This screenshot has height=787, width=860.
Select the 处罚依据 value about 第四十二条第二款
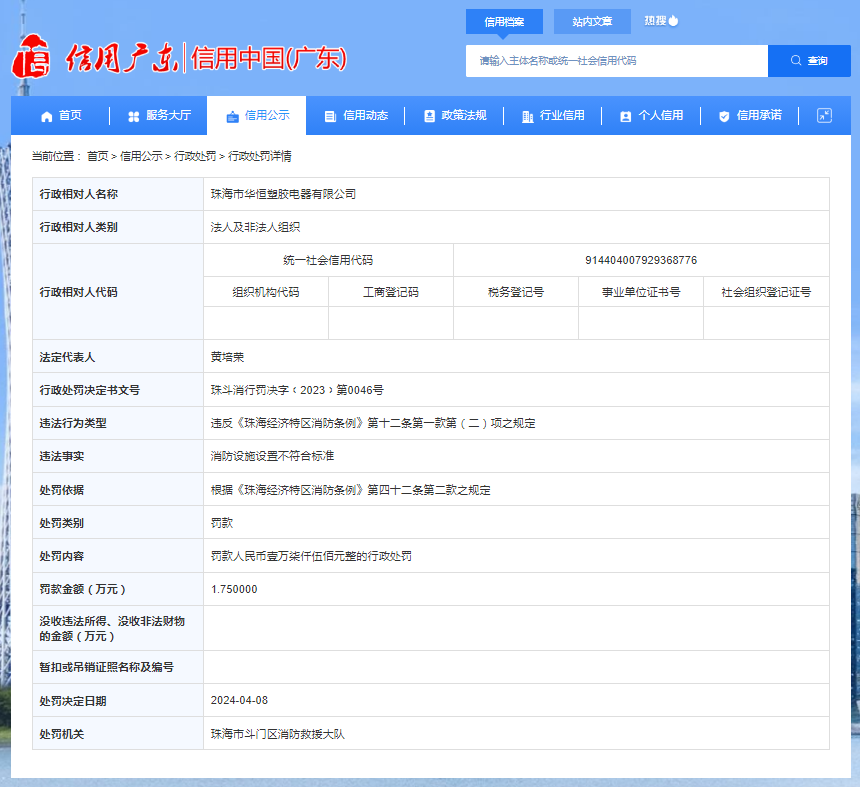click(350, 490)
